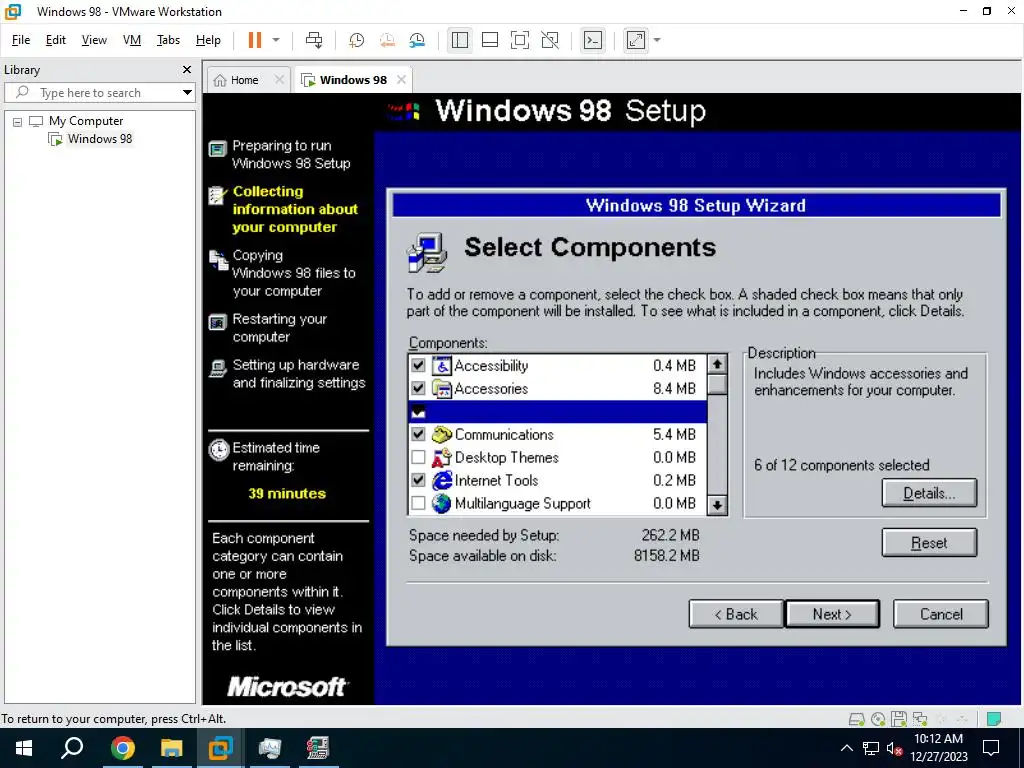This screenshot has width=1024, height=768.
Task: Click the Internet Tools icon
Action: (x=442, y=480)
